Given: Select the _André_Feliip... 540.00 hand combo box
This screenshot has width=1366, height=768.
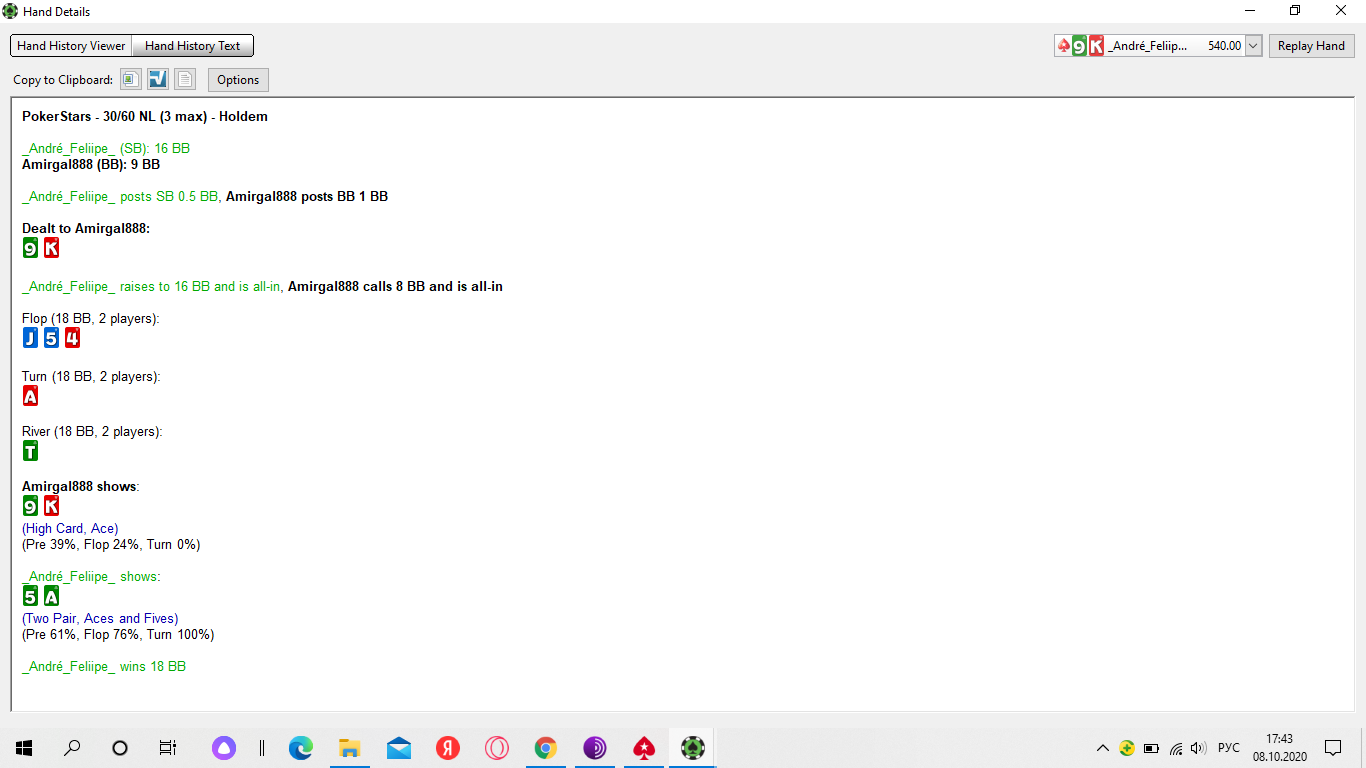Looking at the screenshot, I should coord(1158,46).
